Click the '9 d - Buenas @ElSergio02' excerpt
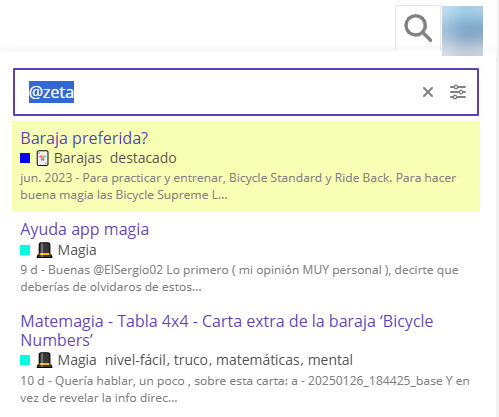The height and width of the screenshot is (417, 499). pyautogui.click(x=239, y=278)
